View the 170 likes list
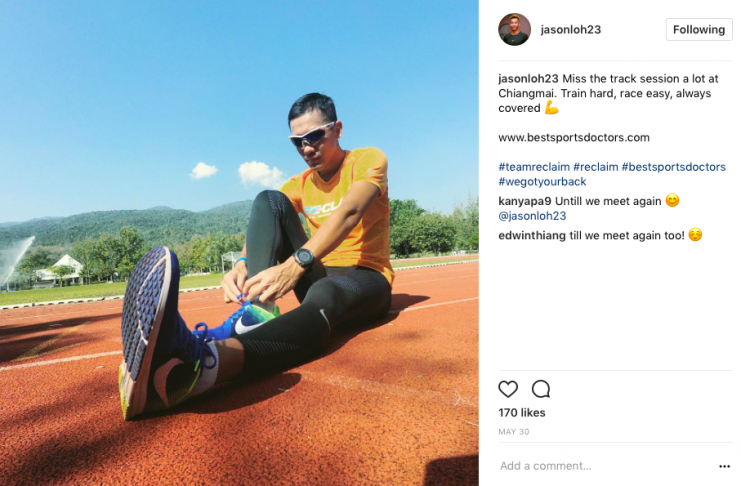 [522, 413]
